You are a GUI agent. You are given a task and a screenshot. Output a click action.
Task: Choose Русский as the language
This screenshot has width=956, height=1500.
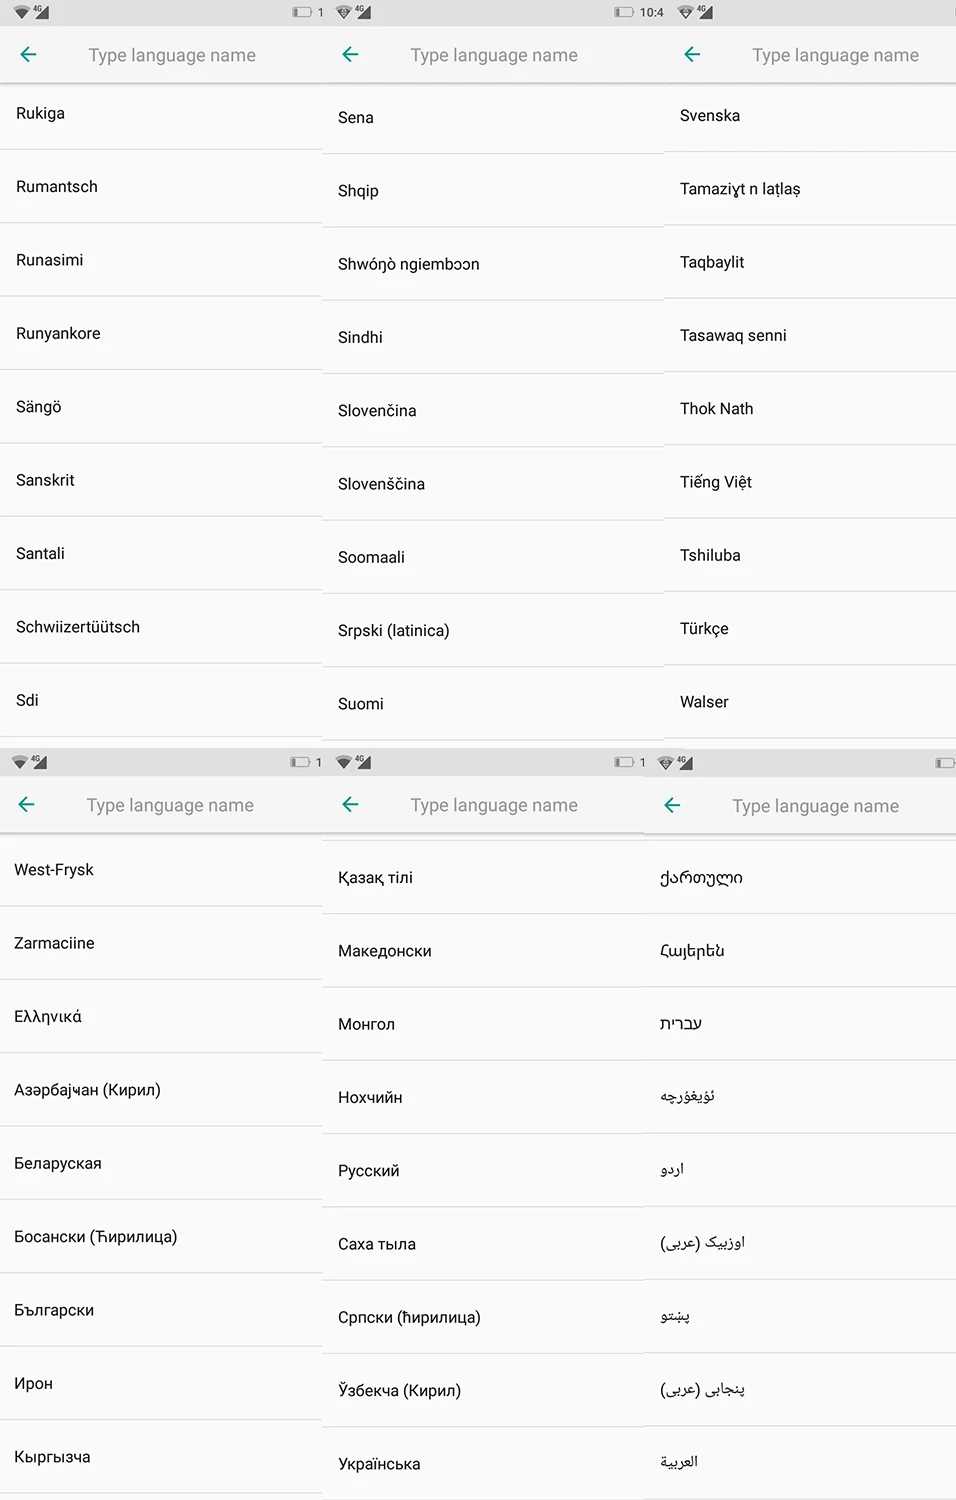click(x=483, y=1171)
